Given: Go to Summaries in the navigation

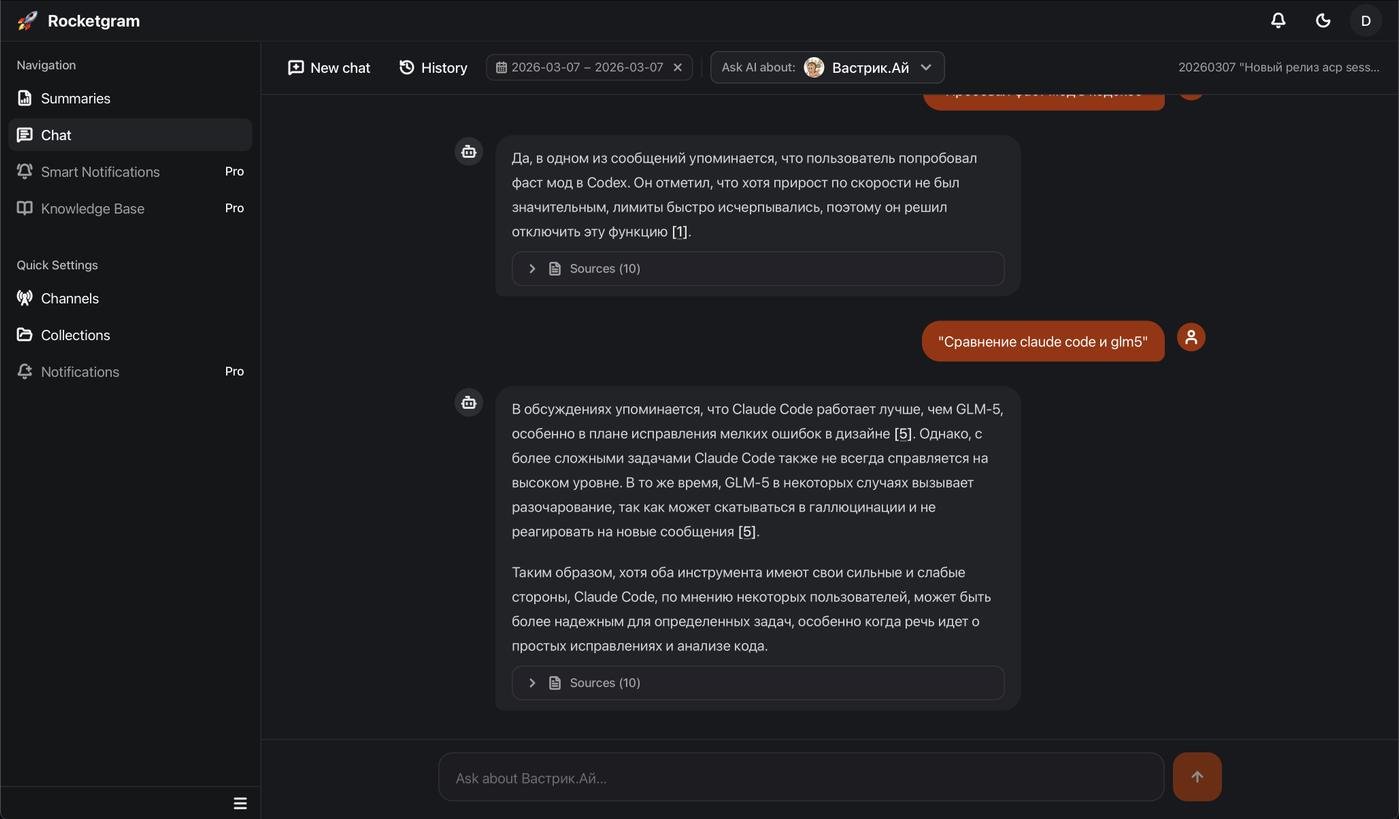Looking at the screenshot, I should tap(75, 98).
